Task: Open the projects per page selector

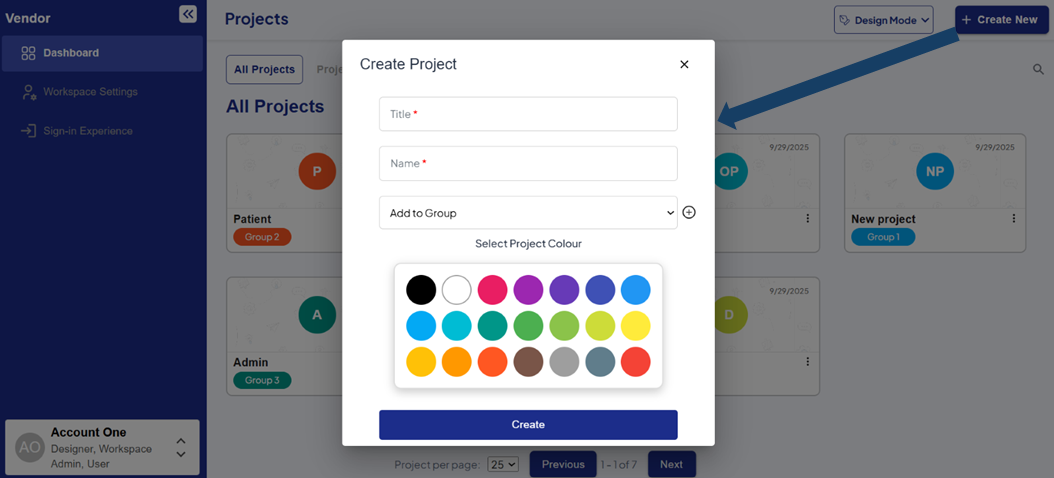Action: (503, 464)
